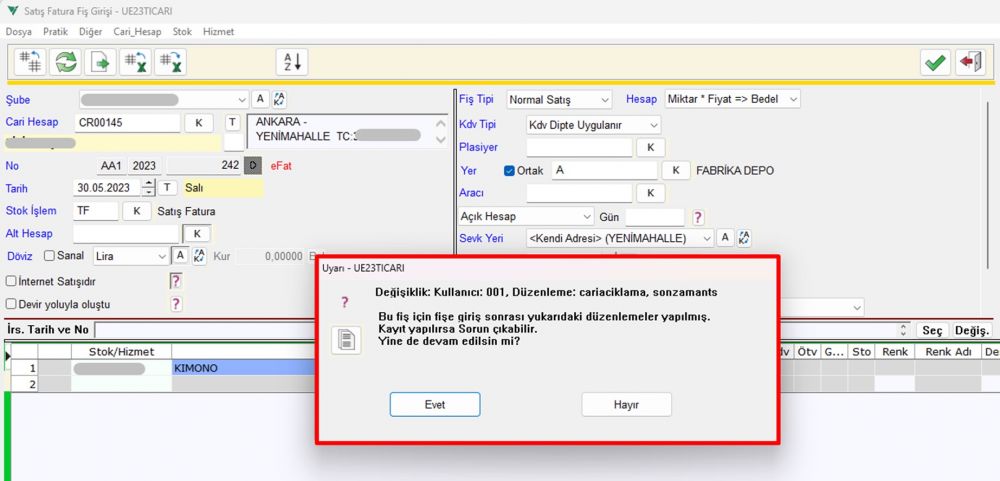1000x481 pixels.
Task: Click the Hayır button
Action: point(626,404)
